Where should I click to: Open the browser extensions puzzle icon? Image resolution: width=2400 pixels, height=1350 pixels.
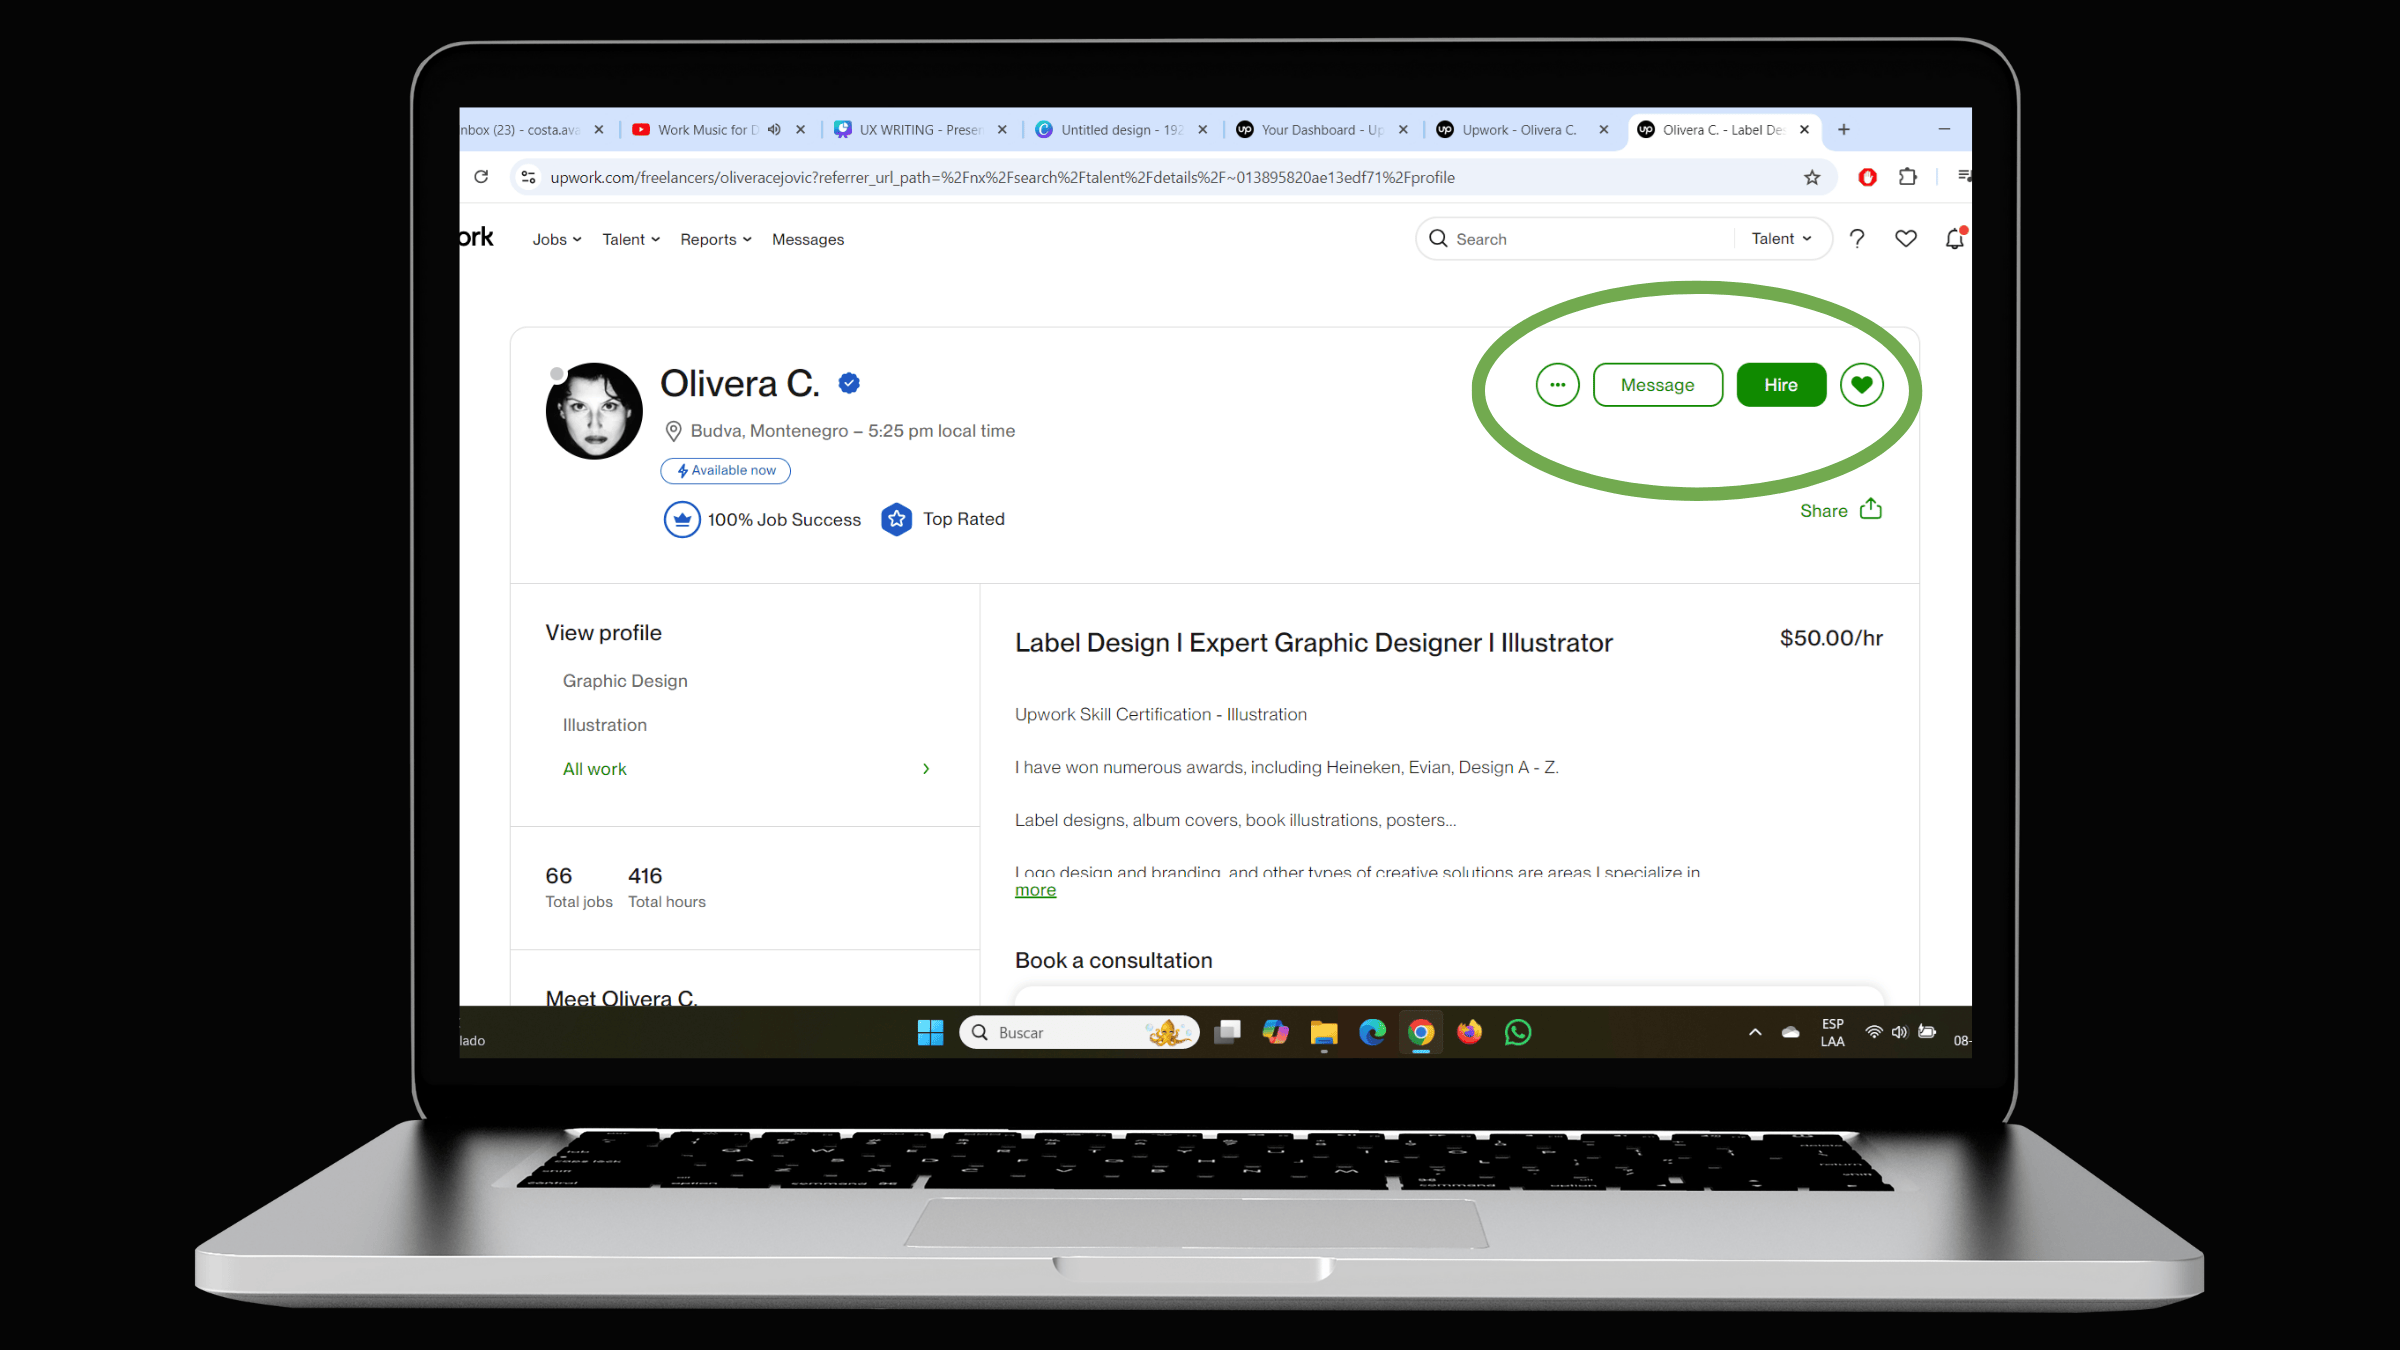tap(1908, 177)
